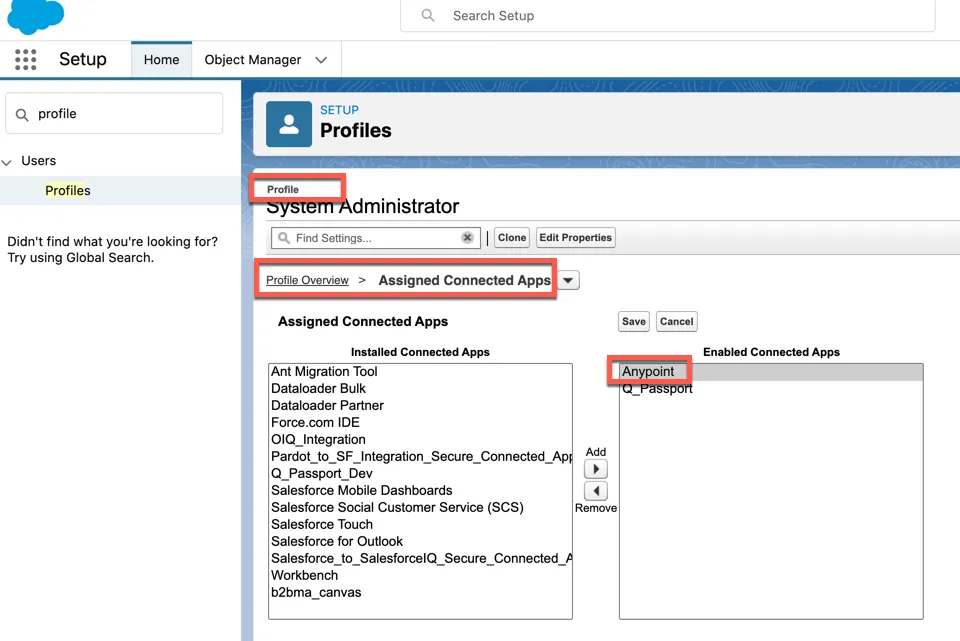Clear the Find Settings field
Image resolution: width=960 pixels, height=641 pixels.
coord(467,238)
